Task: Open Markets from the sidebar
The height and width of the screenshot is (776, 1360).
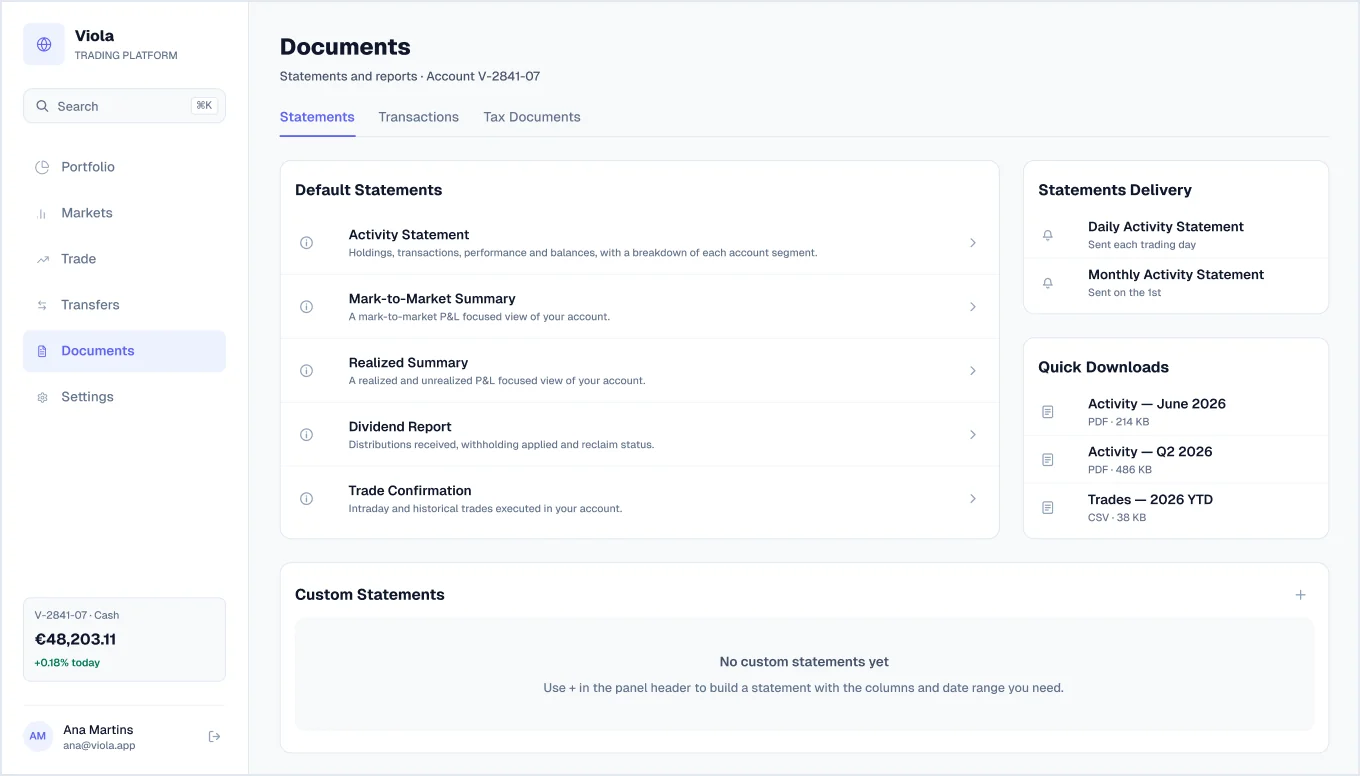Action: (x=124, y=213)
